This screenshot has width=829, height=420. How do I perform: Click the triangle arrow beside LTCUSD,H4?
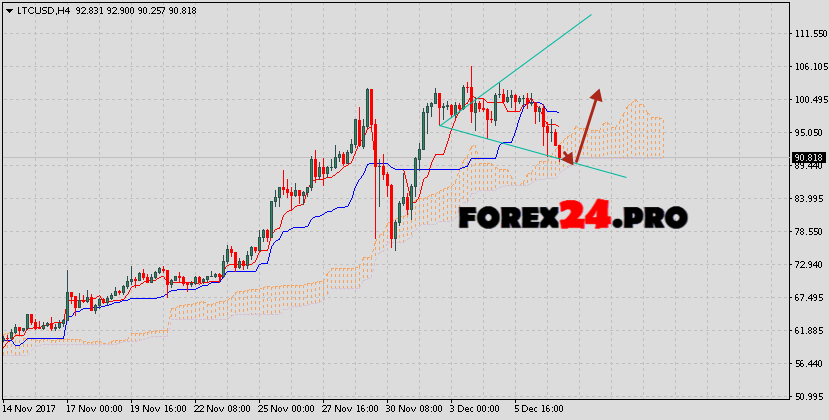point(9,8)
